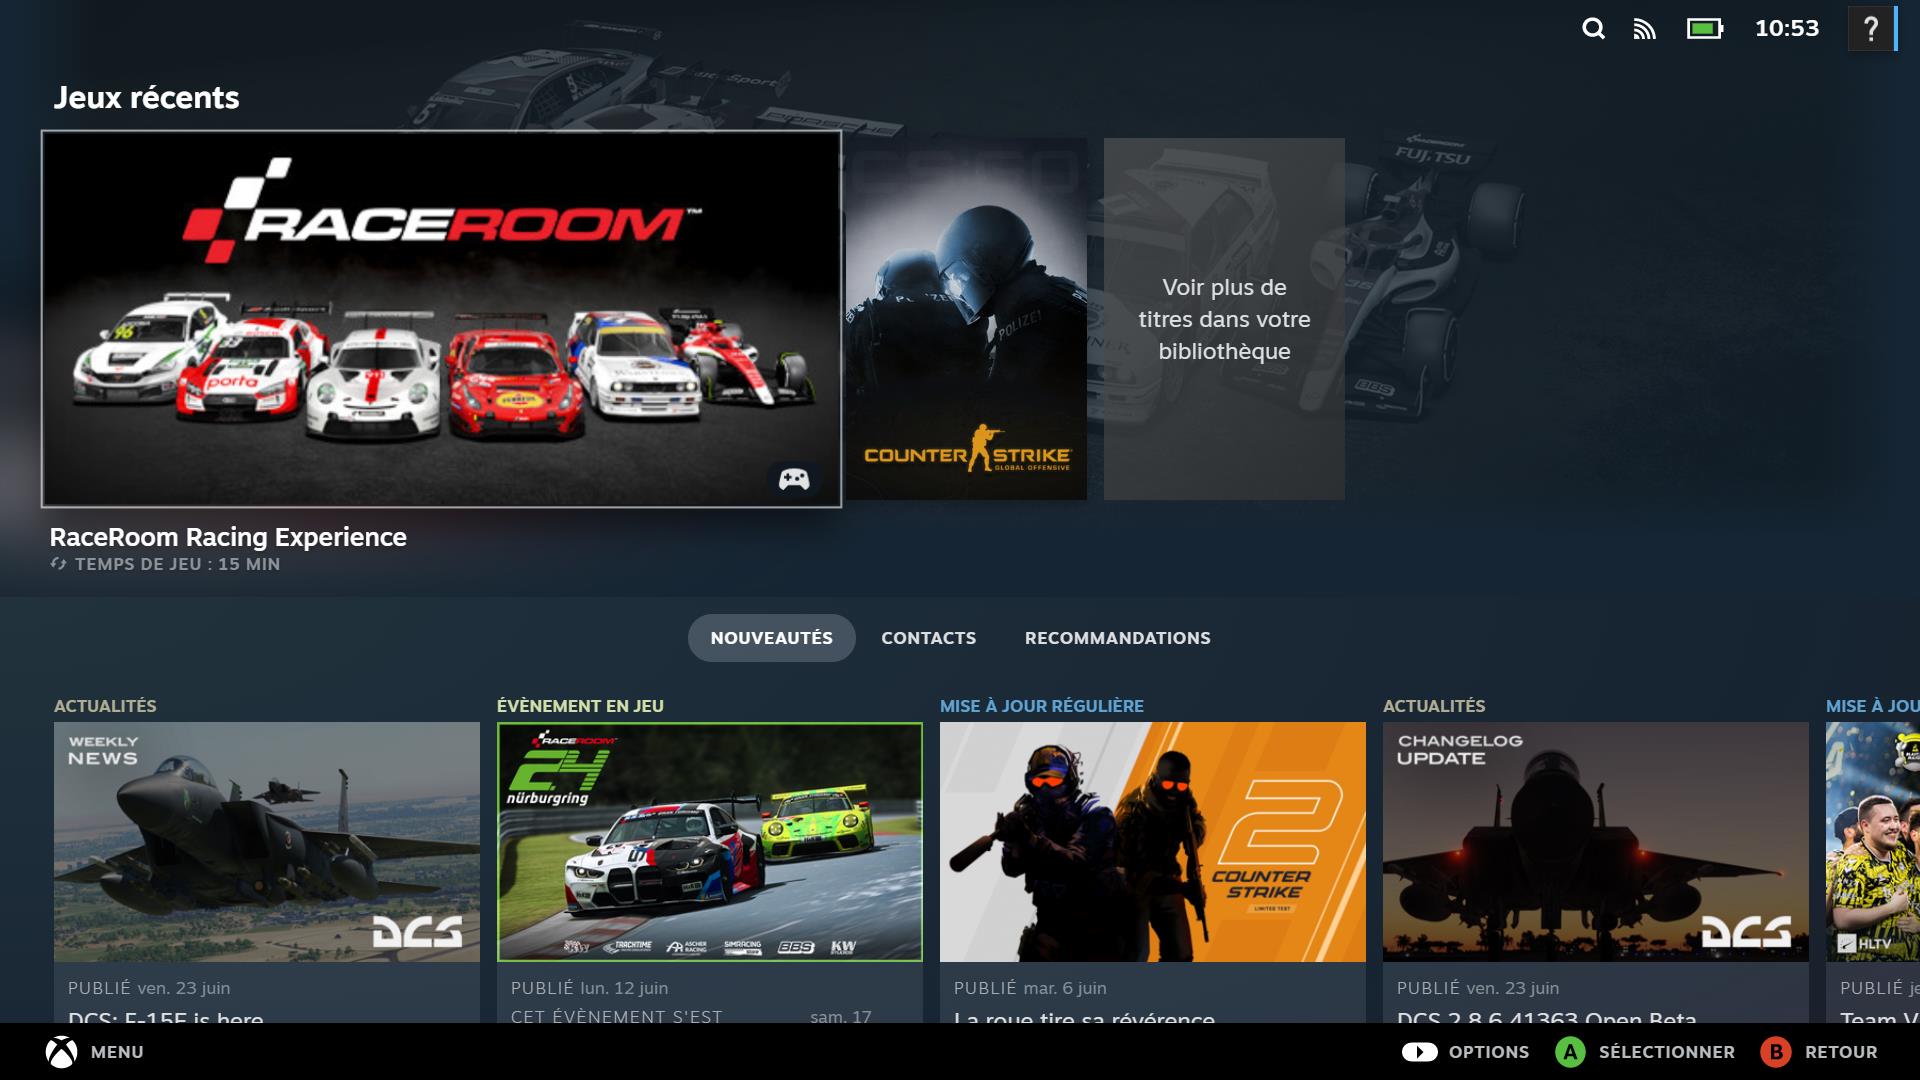Click the Sélectionner label in the footer
Viewport: 1920px width, 1080px height.
click(x=1667, y=1052)
